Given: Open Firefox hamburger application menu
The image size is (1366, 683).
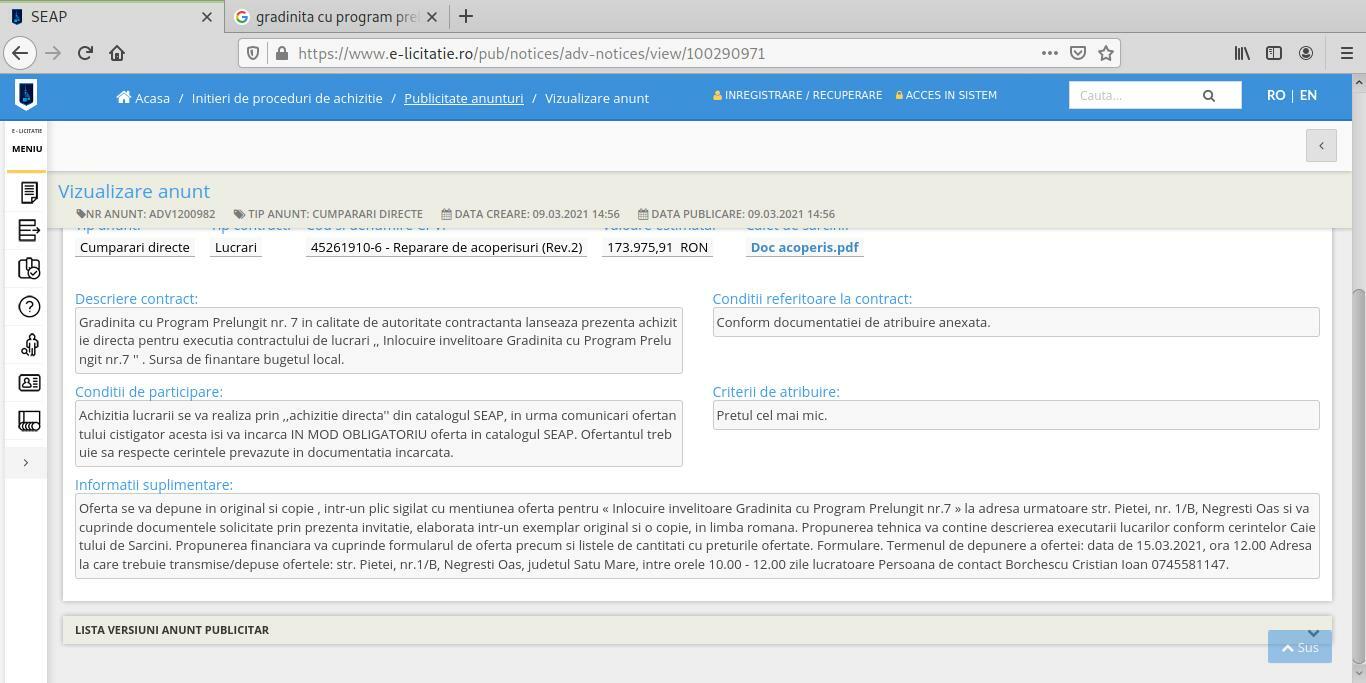Looking at the screenshot, I should 1346,53.
